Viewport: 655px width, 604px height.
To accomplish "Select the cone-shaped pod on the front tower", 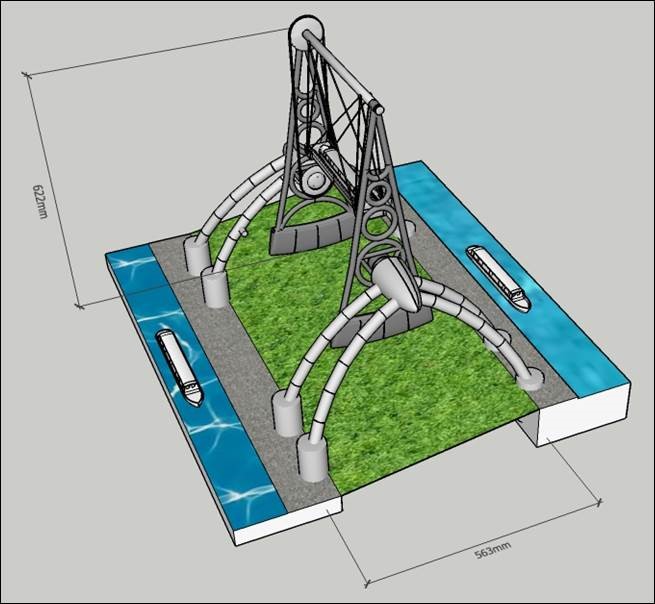I will (398, 286).
